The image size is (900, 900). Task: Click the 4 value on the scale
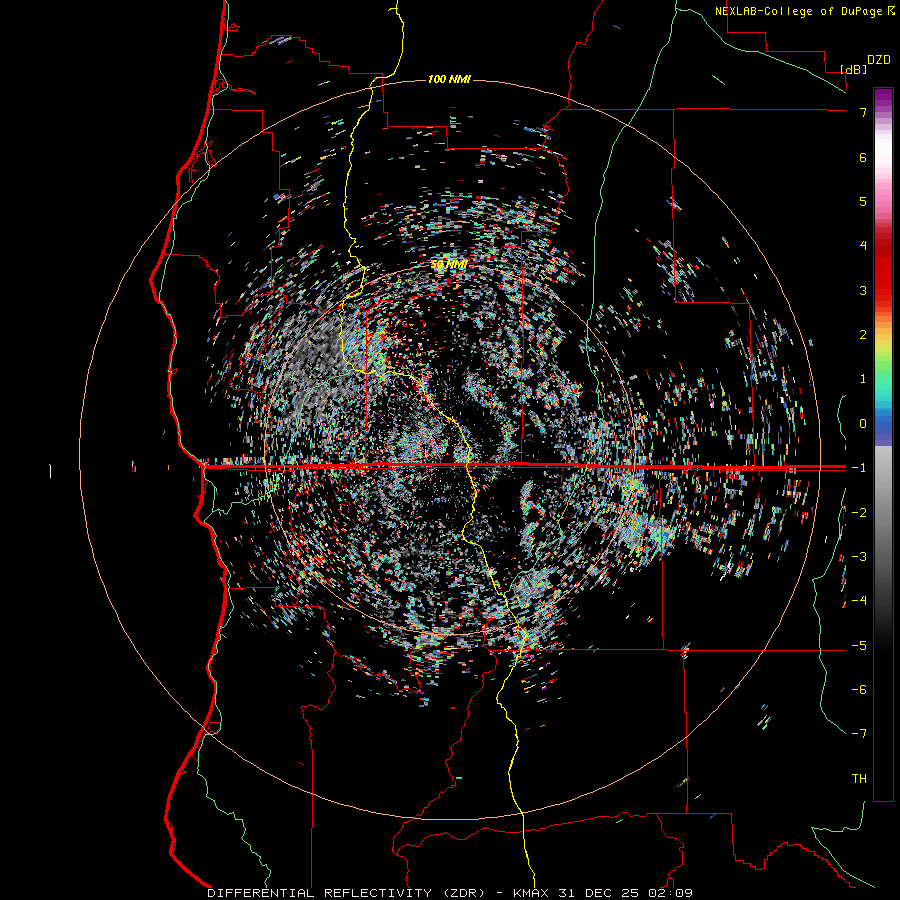863,246
